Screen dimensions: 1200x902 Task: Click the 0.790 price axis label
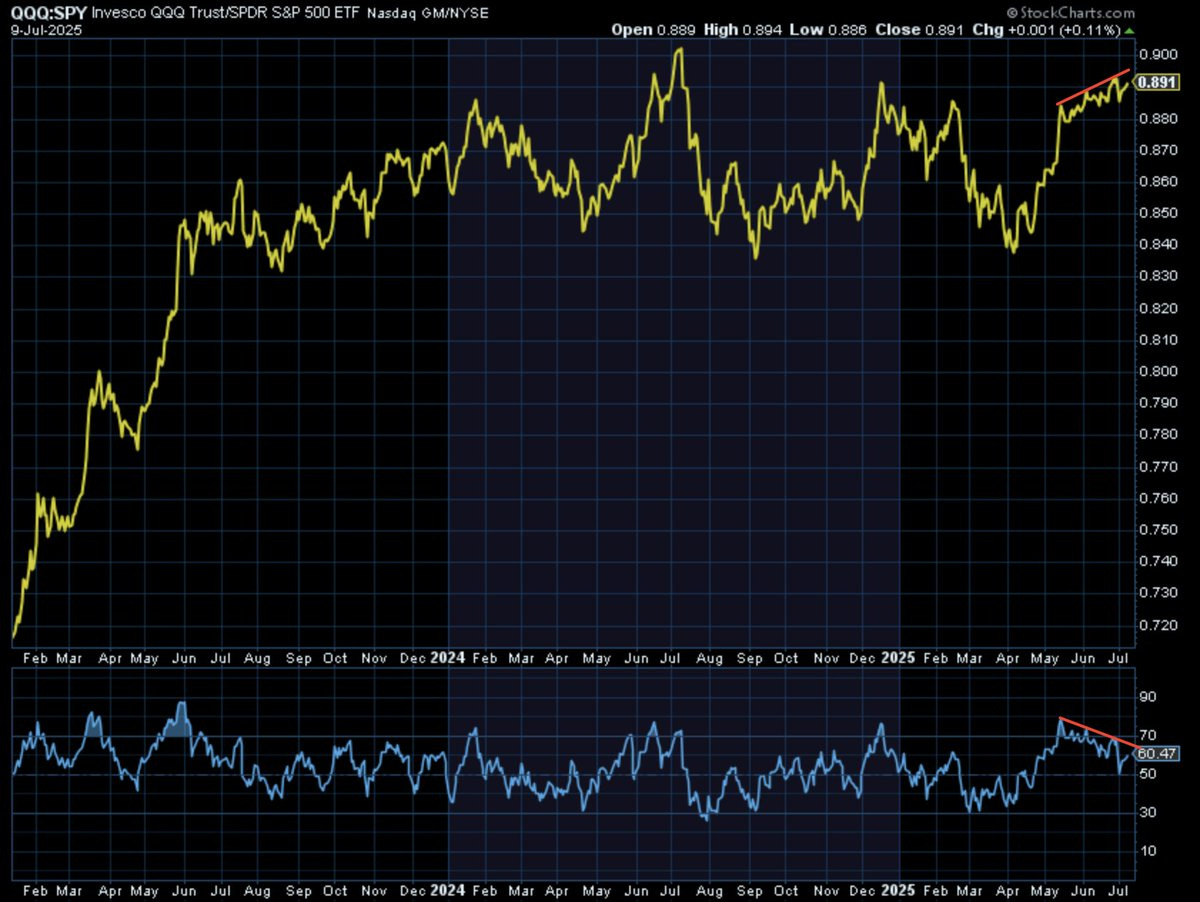1159,403
